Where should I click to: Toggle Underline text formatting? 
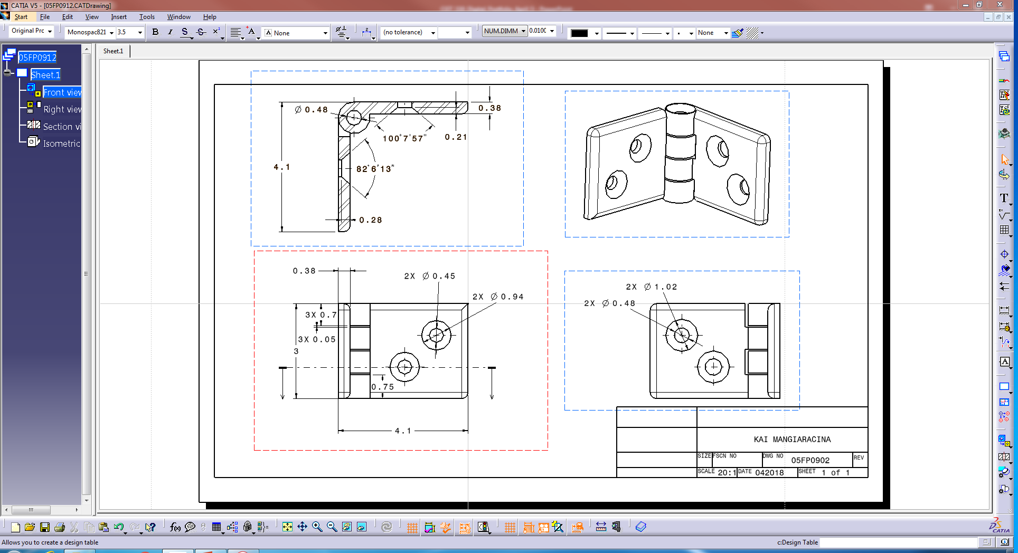point(185,32)
